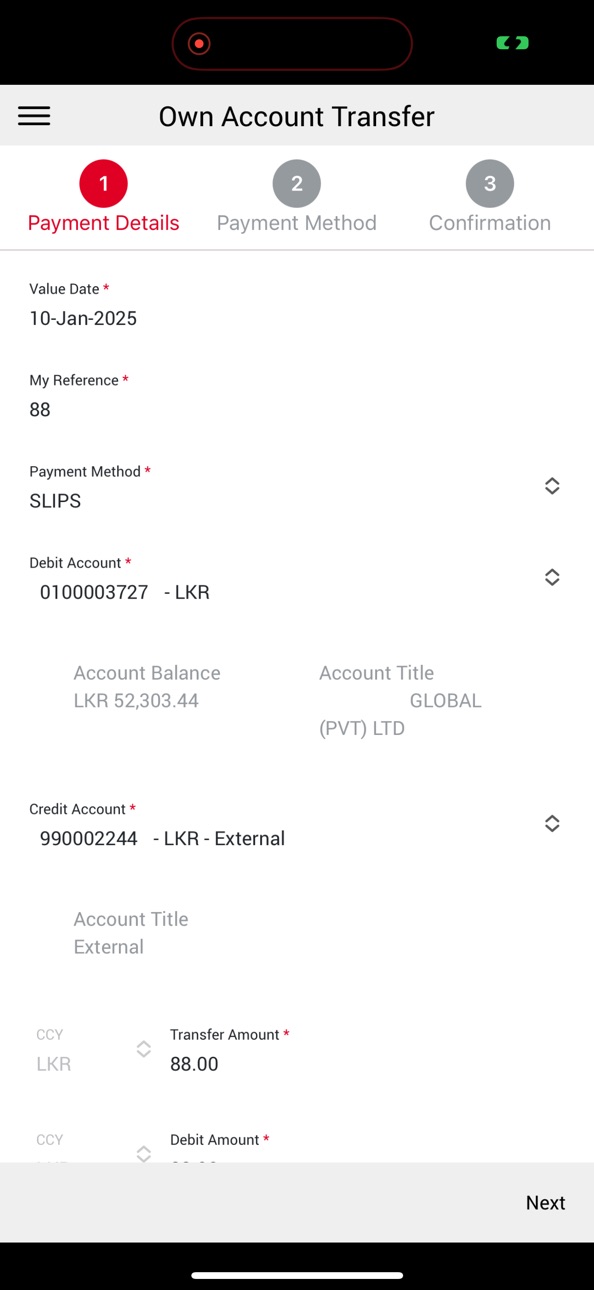Open the hamburger menu

[34, 116]
